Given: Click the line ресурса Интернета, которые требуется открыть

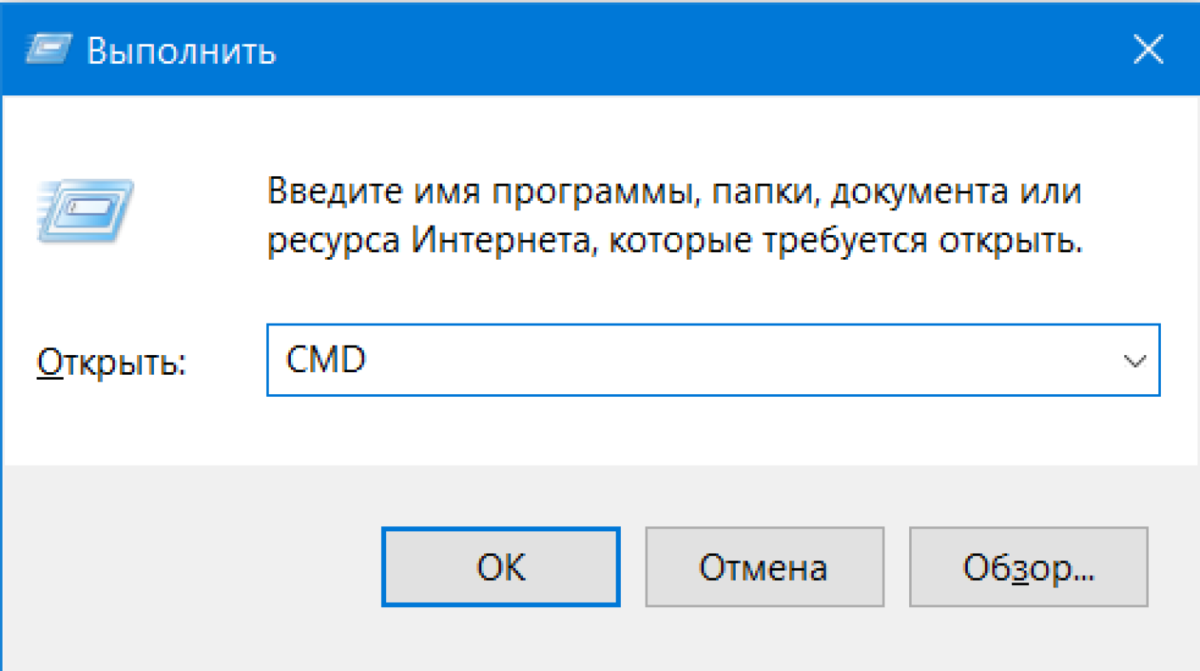Looking at the screenshot, I should [x=676, y=242].
